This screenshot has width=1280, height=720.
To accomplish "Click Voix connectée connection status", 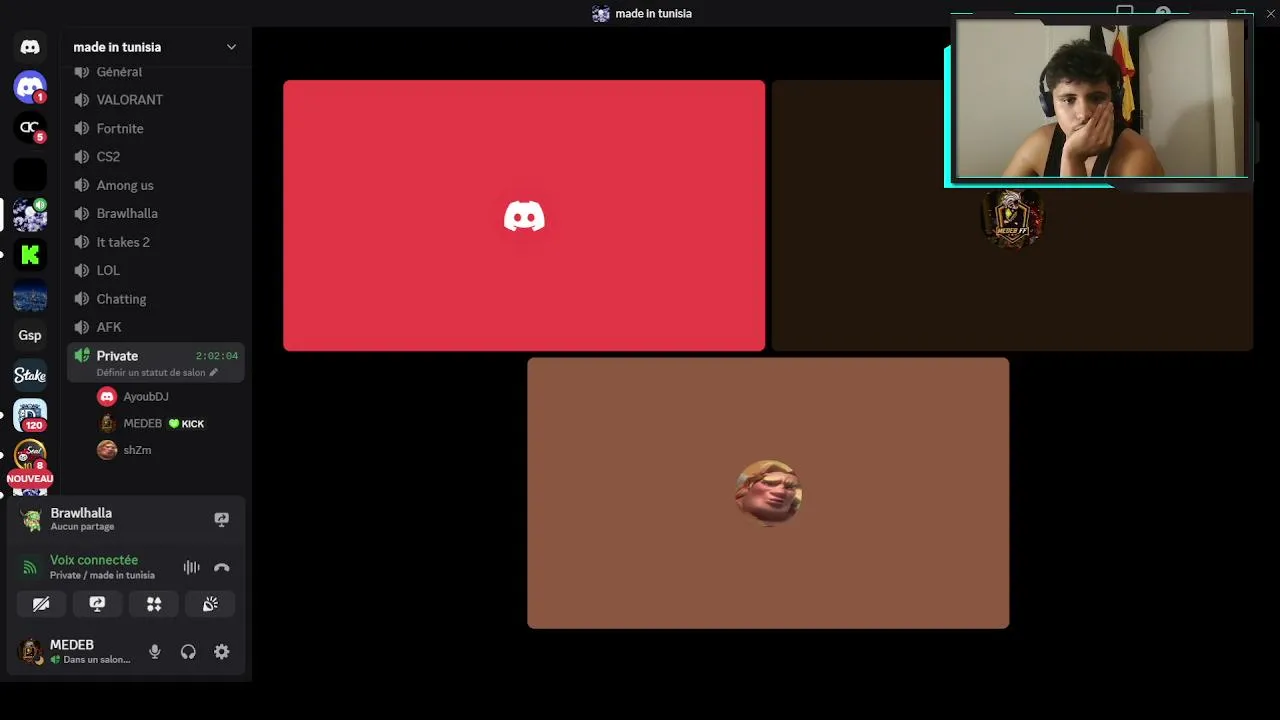I will tap(94, 560).
